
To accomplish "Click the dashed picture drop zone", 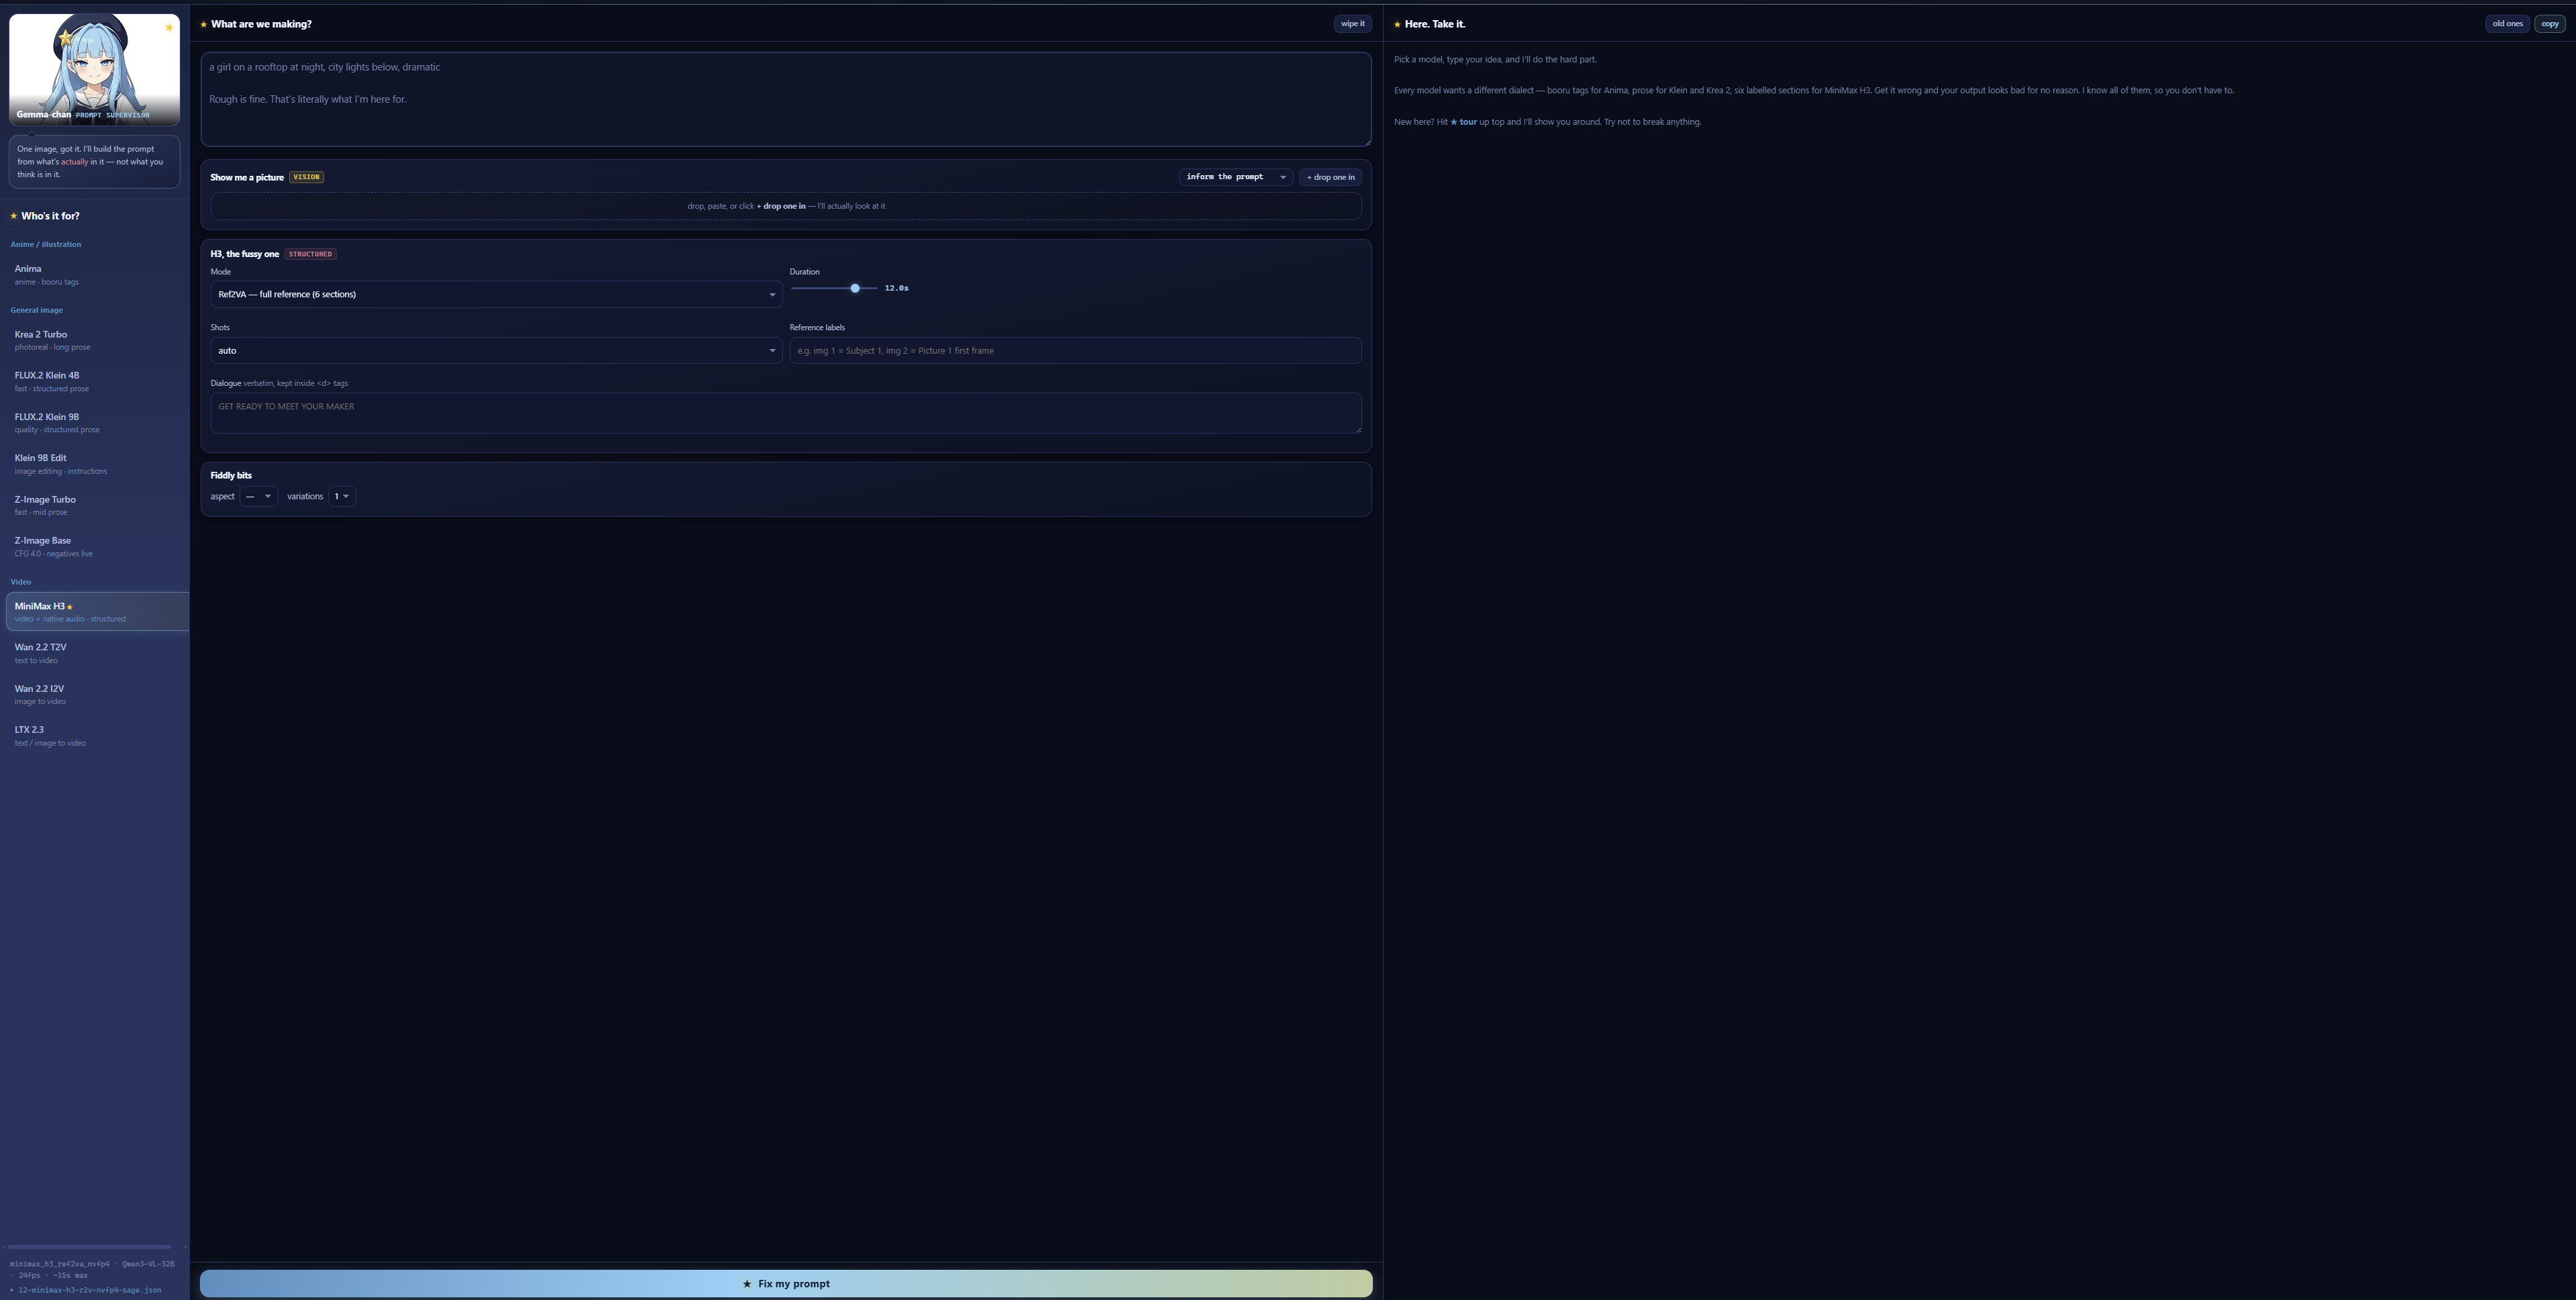I will tap(786, 206).
